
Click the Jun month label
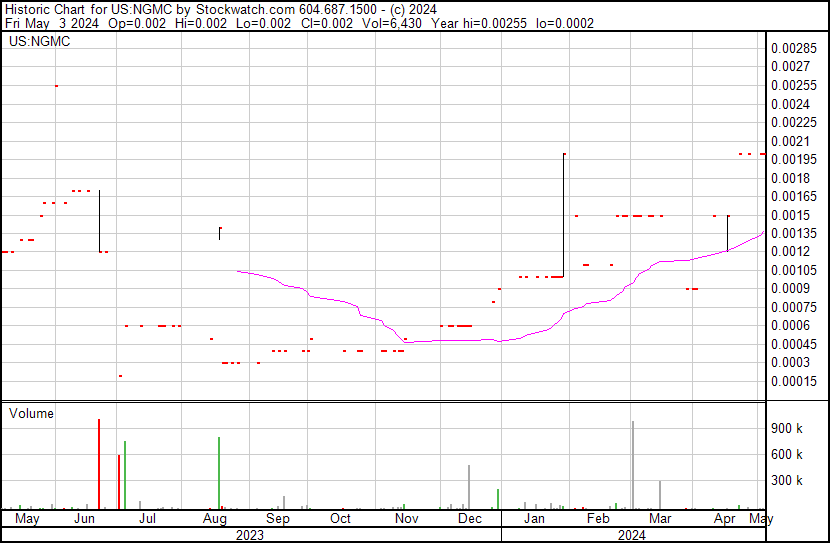[x=84, y=518]
